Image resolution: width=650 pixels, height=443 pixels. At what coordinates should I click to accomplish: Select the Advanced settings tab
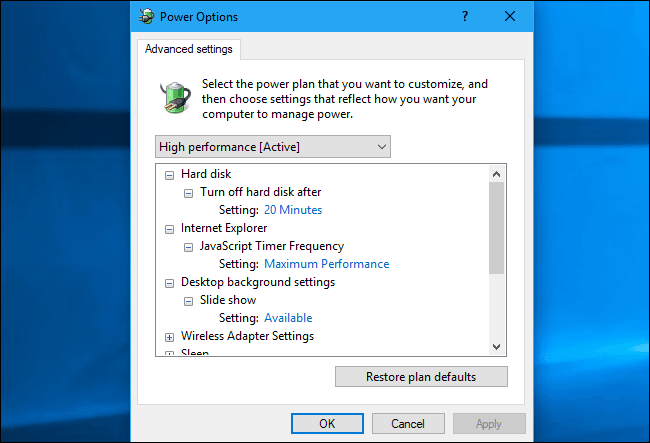189,49
